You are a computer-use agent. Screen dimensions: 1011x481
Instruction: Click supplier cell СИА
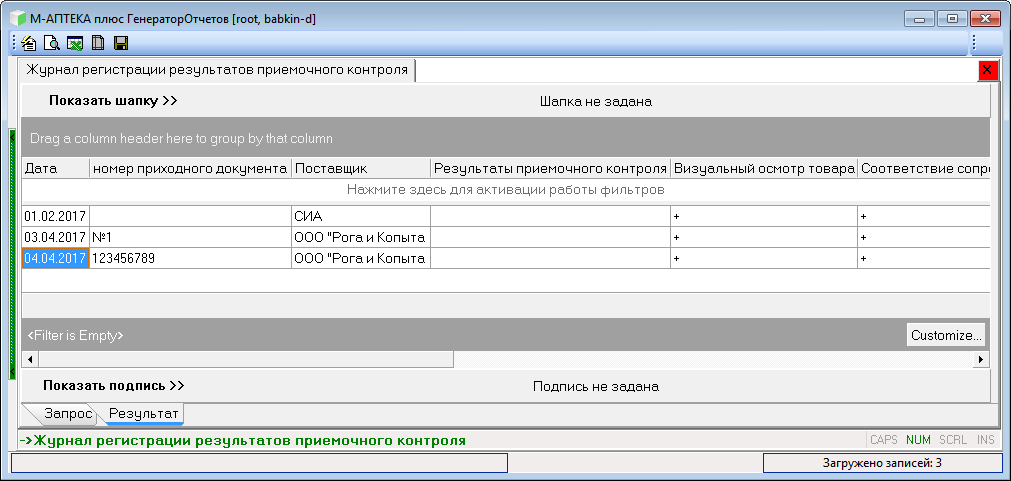pos(360,216)
